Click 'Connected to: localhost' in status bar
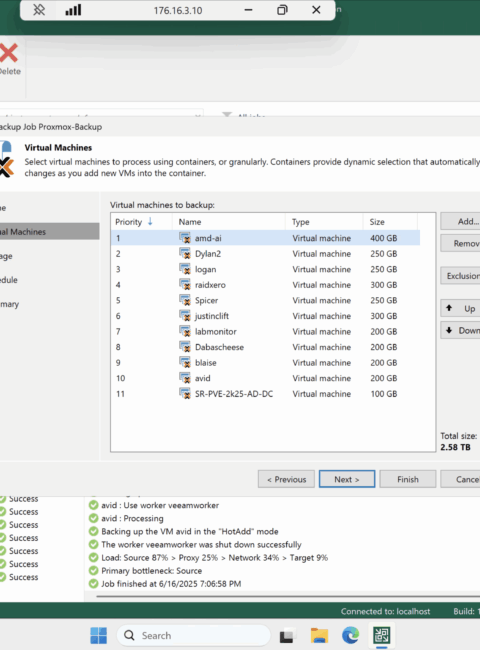480x650 pixels. coord(385,611)
